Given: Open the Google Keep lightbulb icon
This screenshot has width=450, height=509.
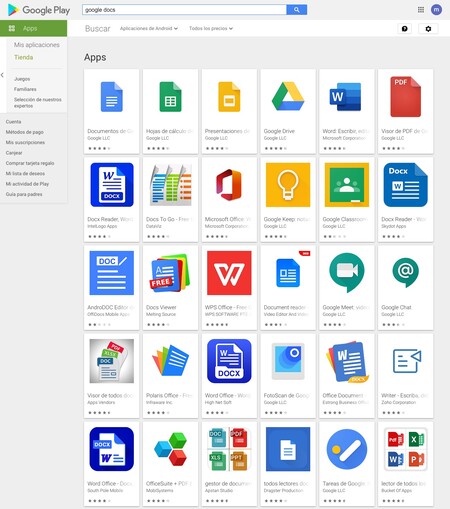Looking at the screenshot, I should pyautogui.click(x=288, y=185).
